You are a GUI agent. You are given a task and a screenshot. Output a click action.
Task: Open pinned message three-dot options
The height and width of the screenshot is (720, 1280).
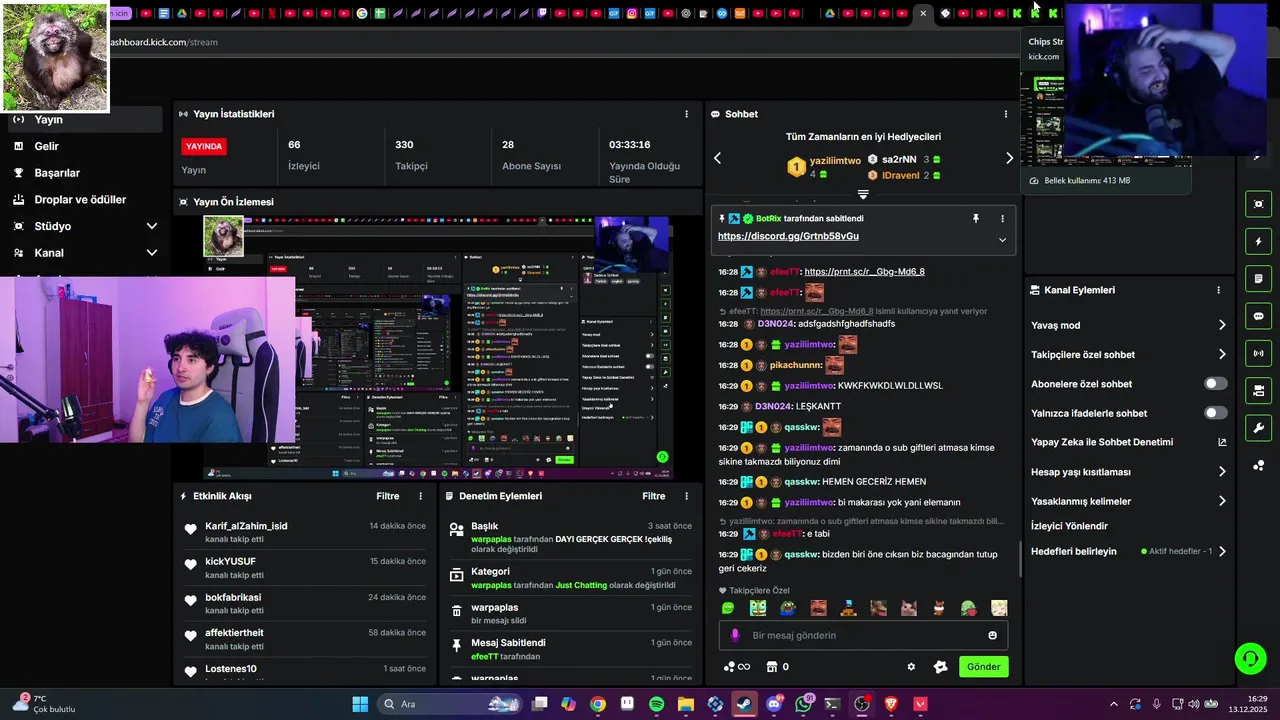point(1002,218)
